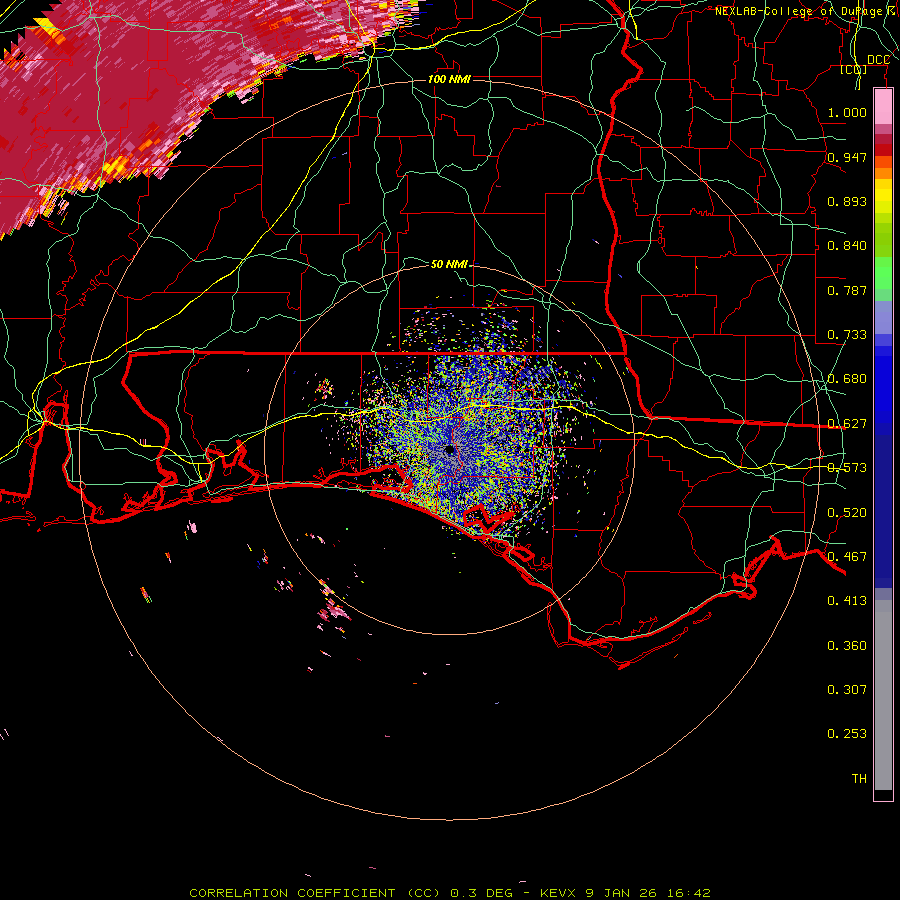Click the 0.947 legend value
Image resolution: width=900 pixels, height=900 pixels.
(847, 157)
